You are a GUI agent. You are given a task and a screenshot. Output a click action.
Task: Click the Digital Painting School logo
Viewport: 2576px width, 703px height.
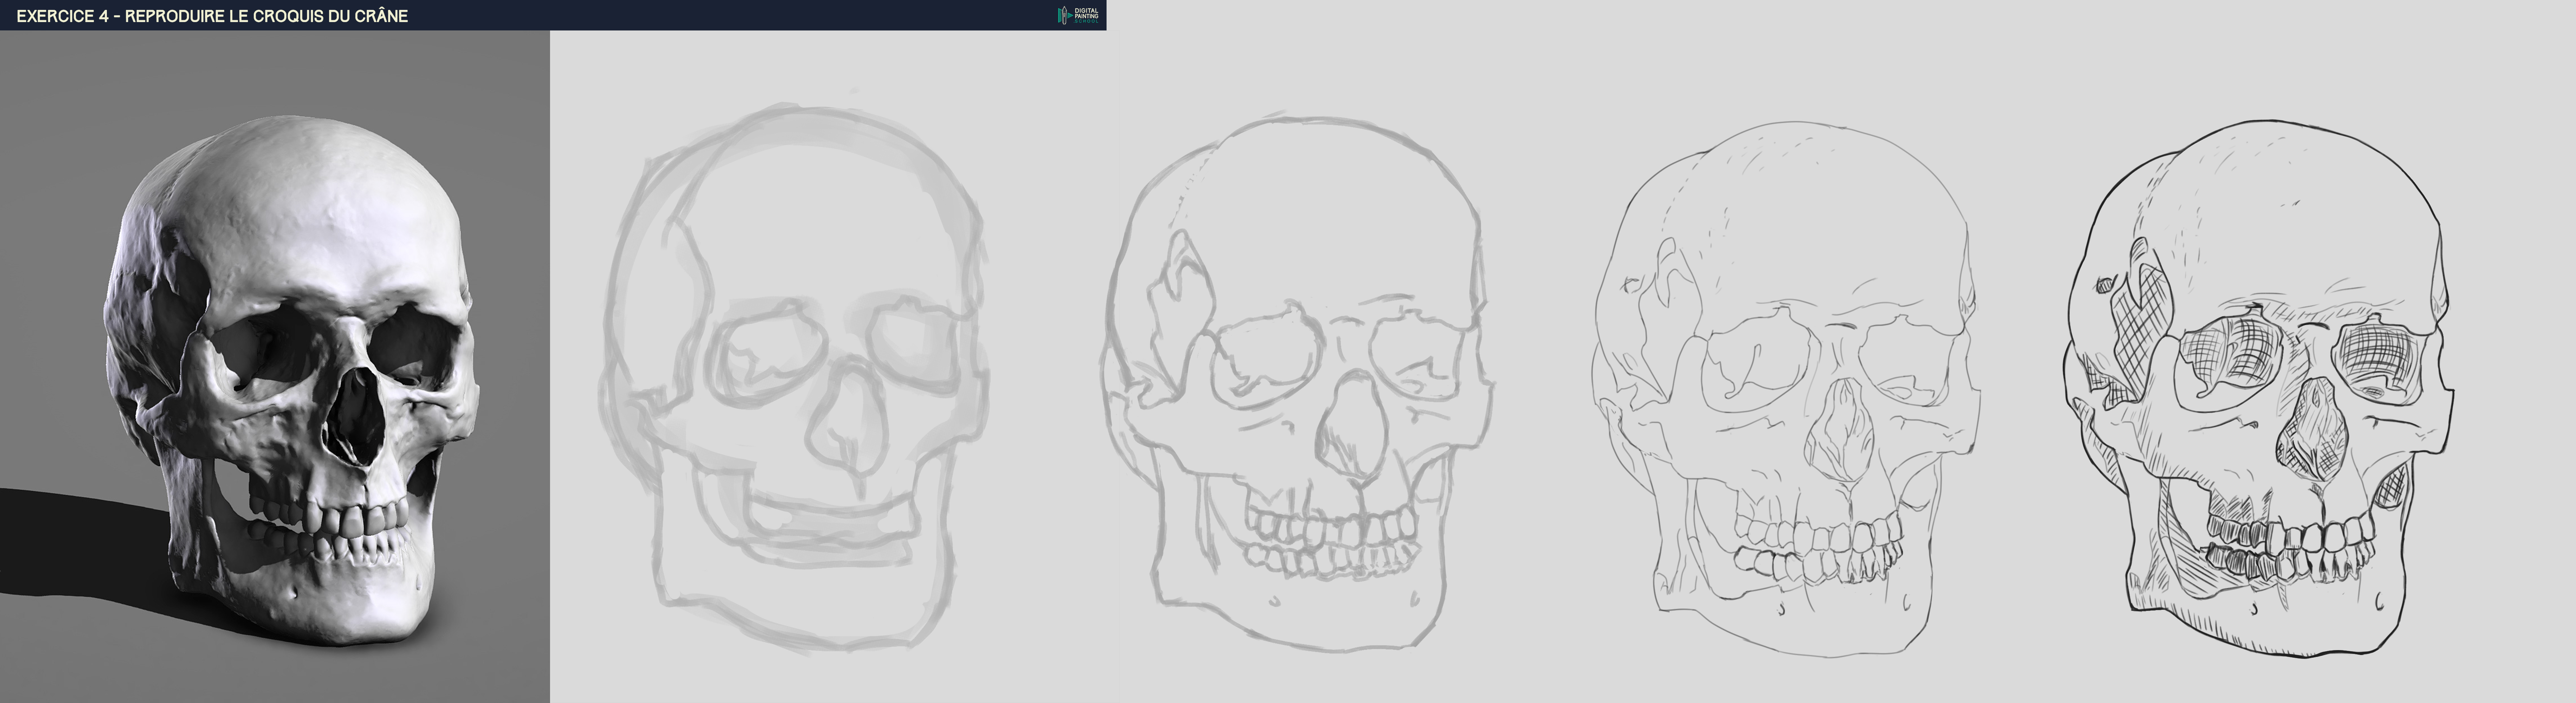(1078, 15)
